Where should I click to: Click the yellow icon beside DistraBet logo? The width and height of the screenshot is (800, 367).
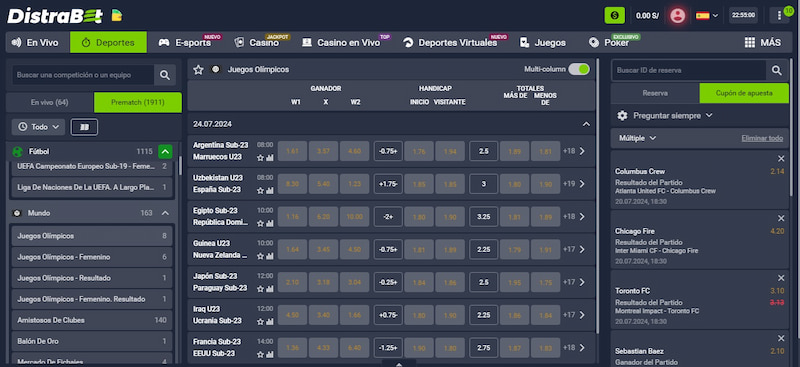point(117,15)
